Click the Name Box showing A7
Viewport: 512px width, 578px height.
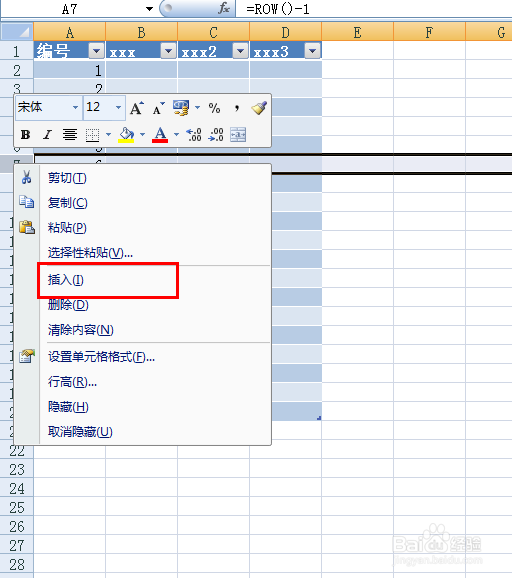tap(70, 9)
